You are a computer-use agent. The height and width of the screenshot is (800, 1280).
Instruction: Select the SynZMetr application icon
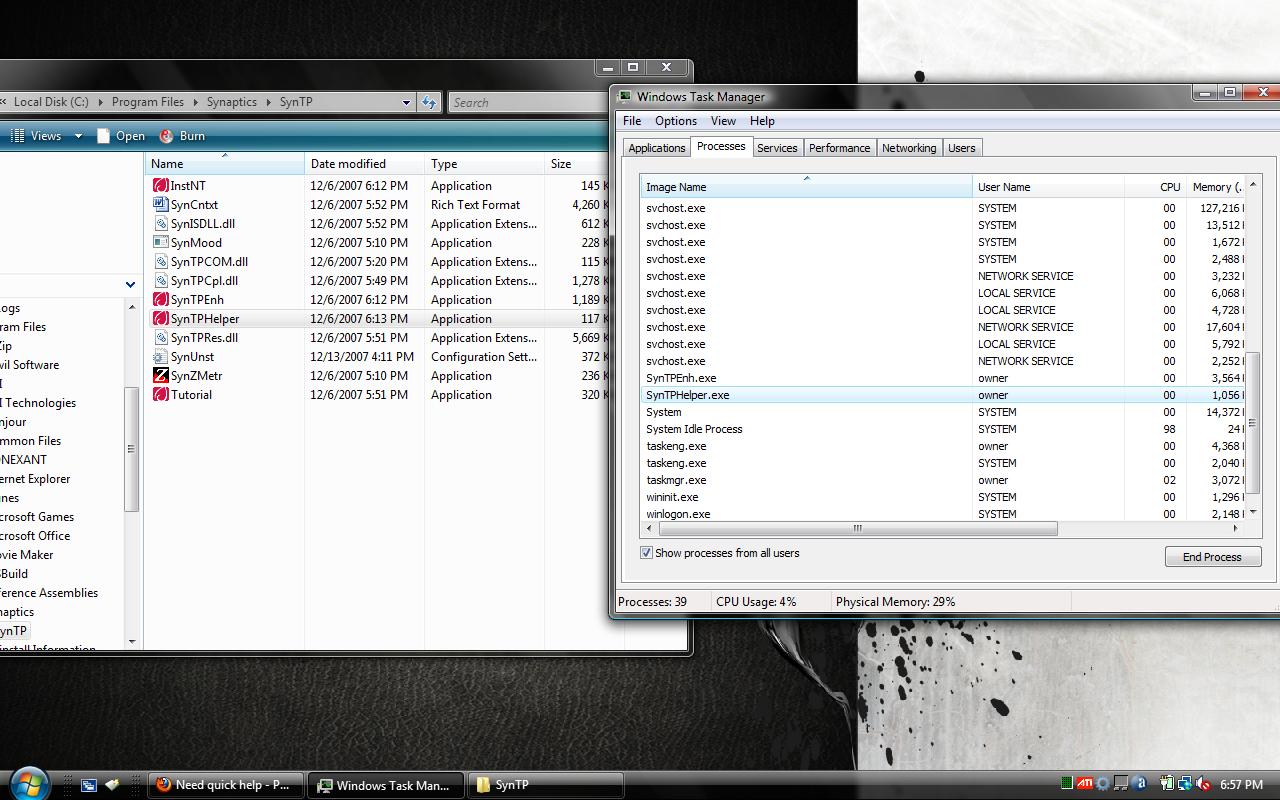click(x=160, y=375)
